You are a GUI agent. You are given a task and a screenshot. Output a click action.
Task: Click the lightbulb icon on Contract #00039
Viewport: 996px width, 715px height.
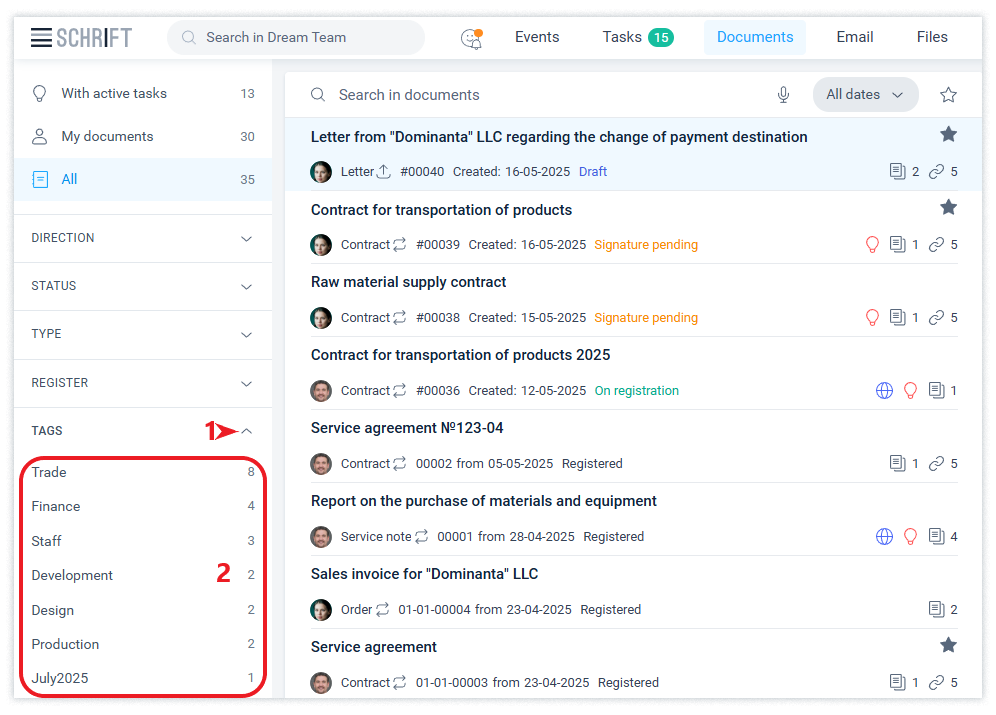872,245
